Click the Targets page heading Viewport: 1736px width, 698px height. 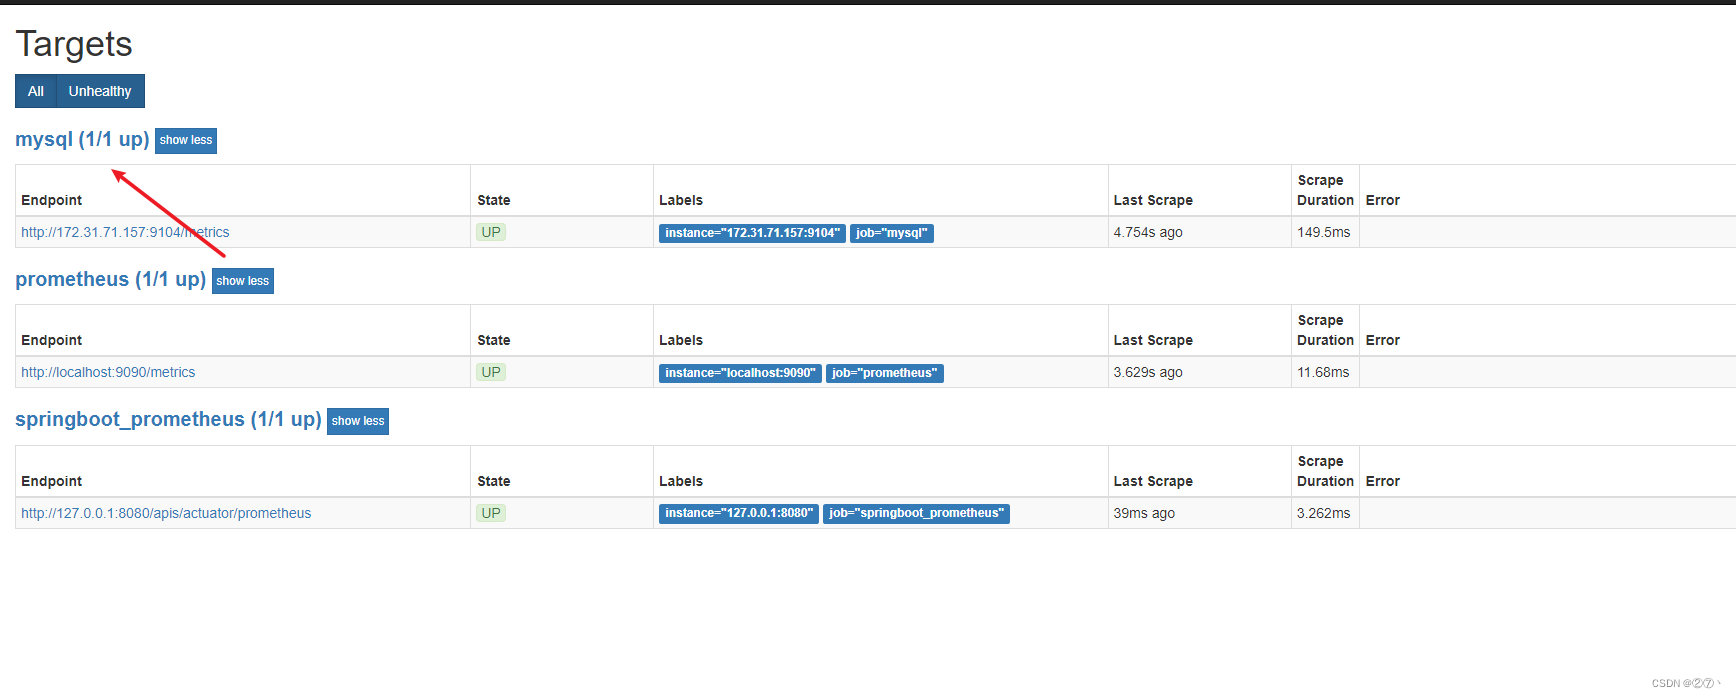click(74, 44)
